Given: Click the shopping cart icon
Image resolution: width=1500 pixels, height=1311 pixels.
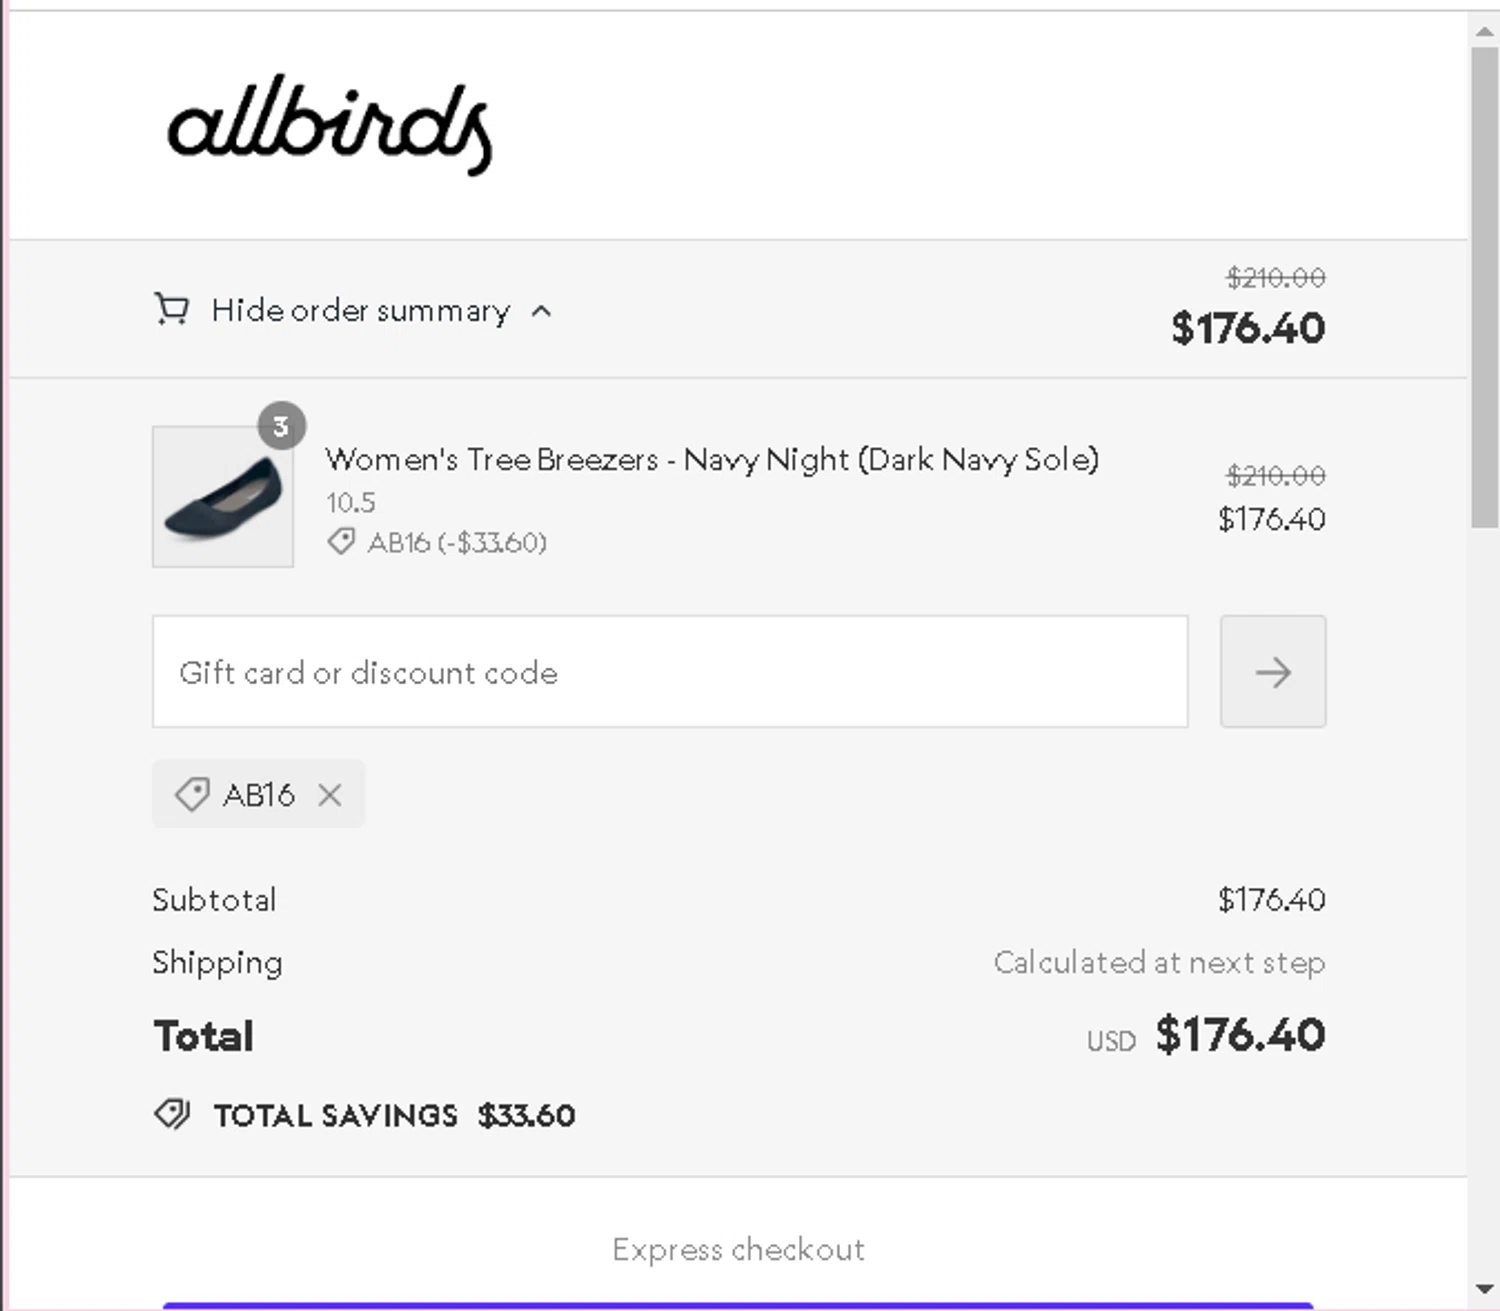Looking at the screenshot, I should 171,310.
